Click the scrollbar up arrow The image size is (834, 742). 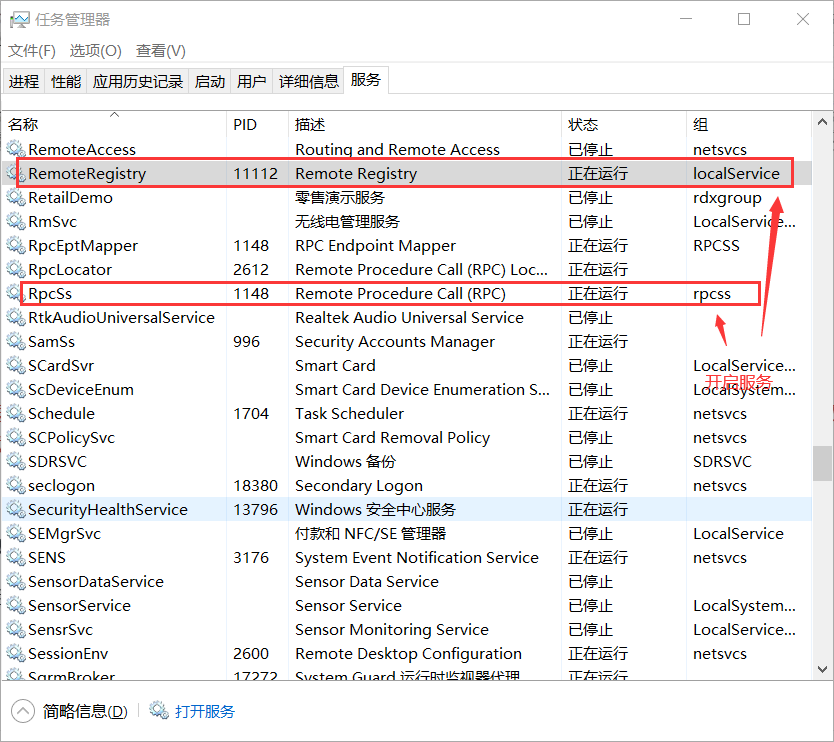pyautogui.click(x=822, y=122)
